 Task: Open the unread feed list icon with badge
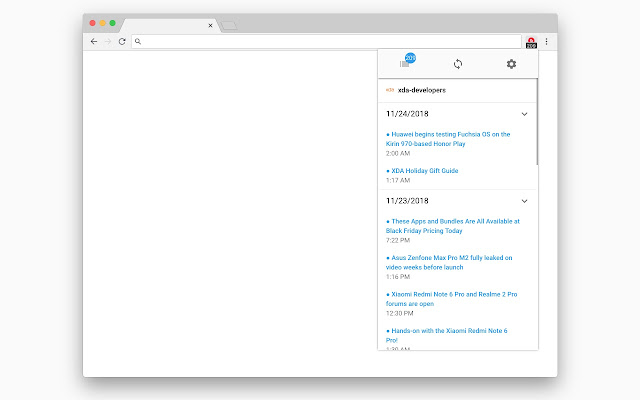click(407, 61)
